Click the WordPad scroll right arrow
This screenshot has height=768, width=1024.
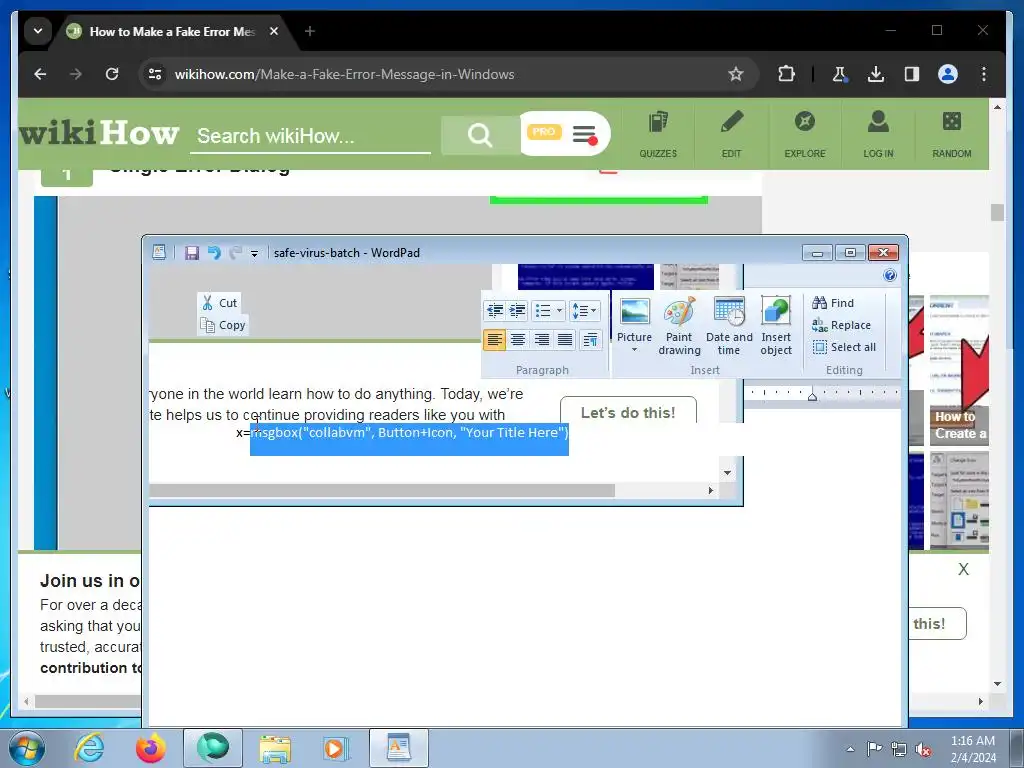711,490
